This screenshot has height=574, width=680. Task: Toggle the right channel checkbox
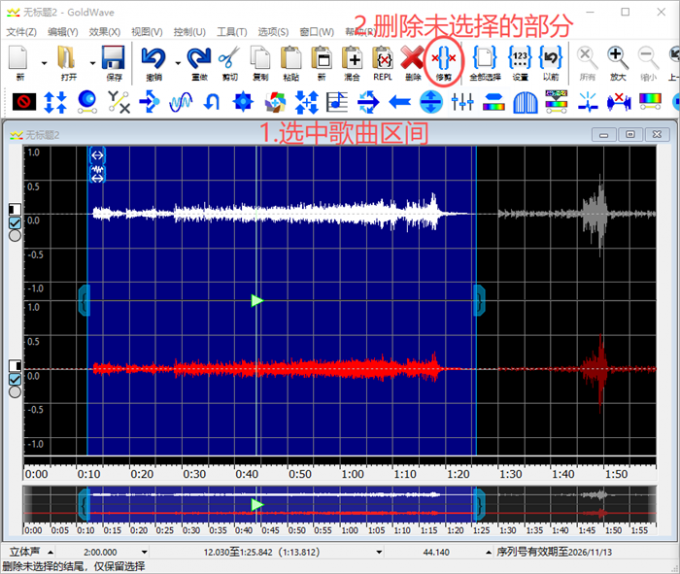click(x=15, y=379)
